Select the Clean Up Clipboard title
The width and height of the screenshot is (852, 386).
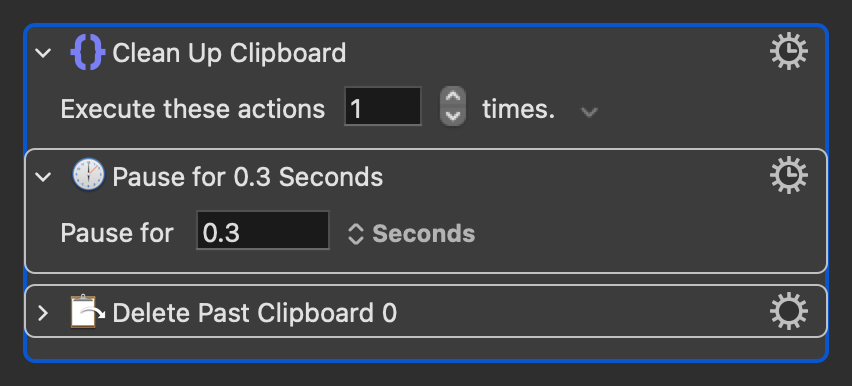coord(229,53)
